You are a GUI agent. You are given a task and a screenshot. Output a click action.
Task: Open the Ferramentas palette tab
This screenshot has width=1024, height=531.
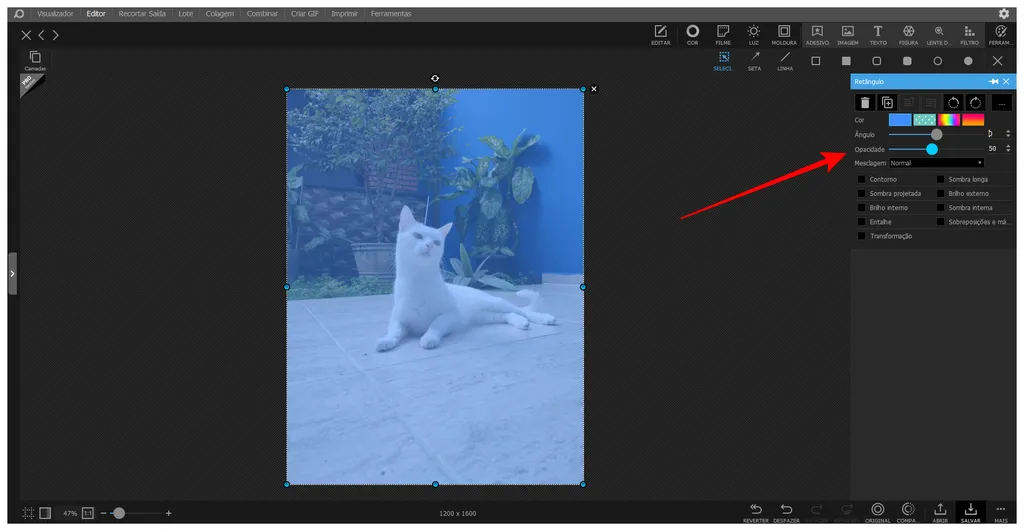click(1000, 35)
